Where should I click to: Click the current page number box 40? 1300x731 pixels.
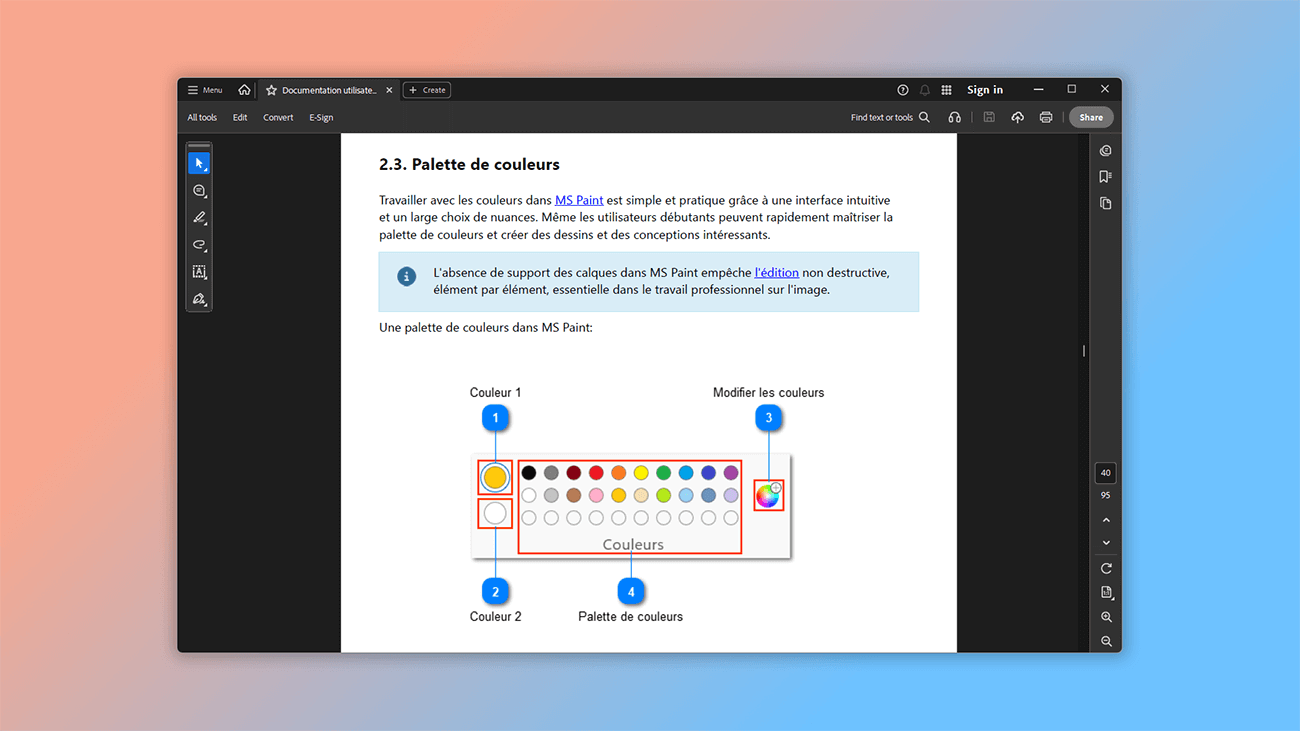point(1106,473)
